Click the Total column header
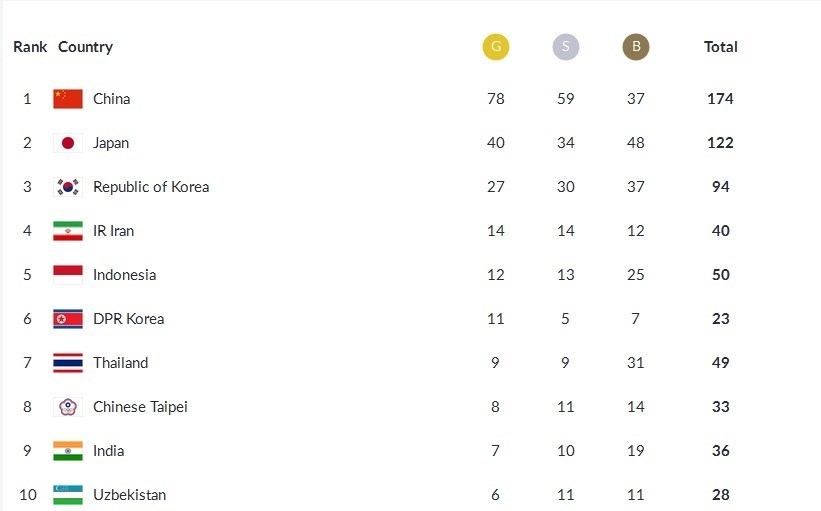The image size is (821, 511). coord(720,47)
